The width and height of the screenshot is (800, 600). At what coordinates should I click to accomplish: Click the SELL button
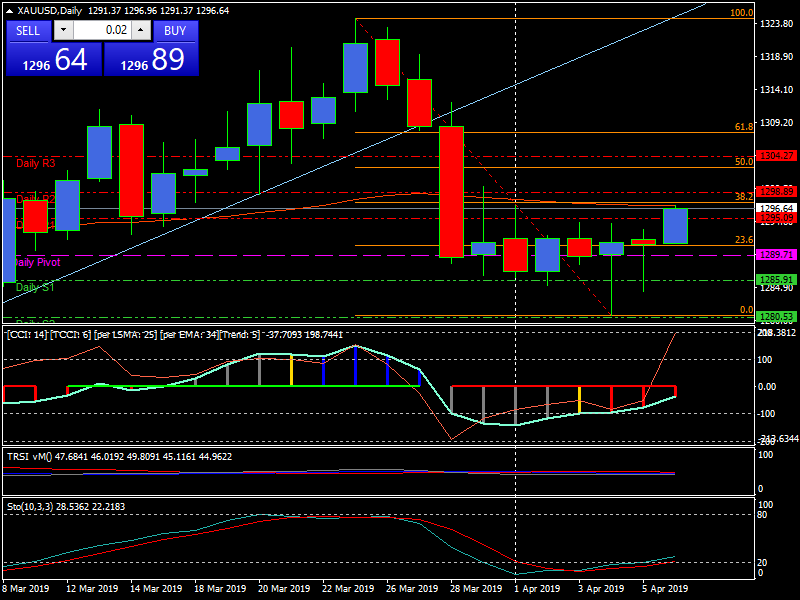tap(28, 31)
